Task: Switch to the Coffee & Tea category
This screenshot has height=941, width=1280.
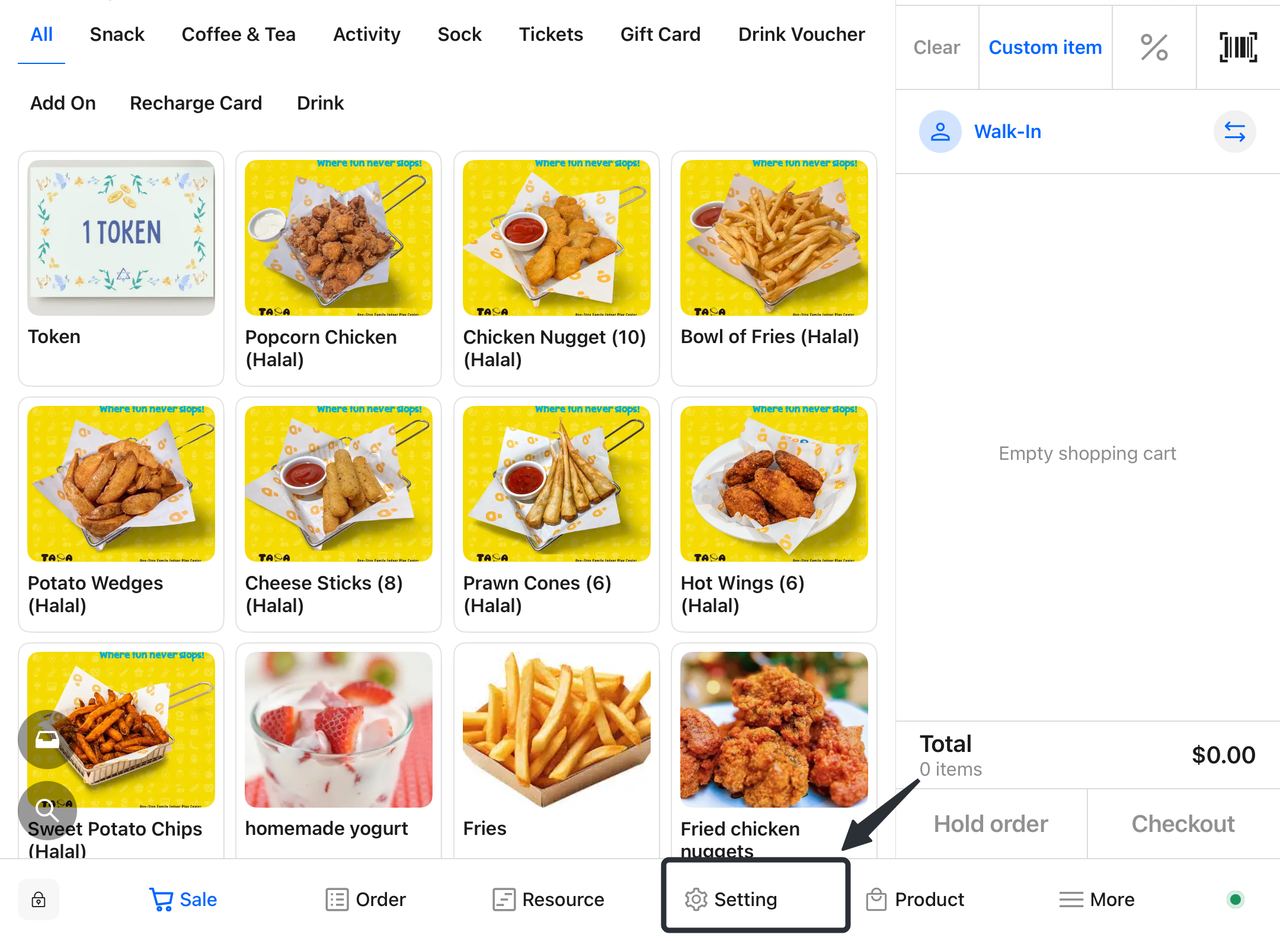Action: click(238, 34)
